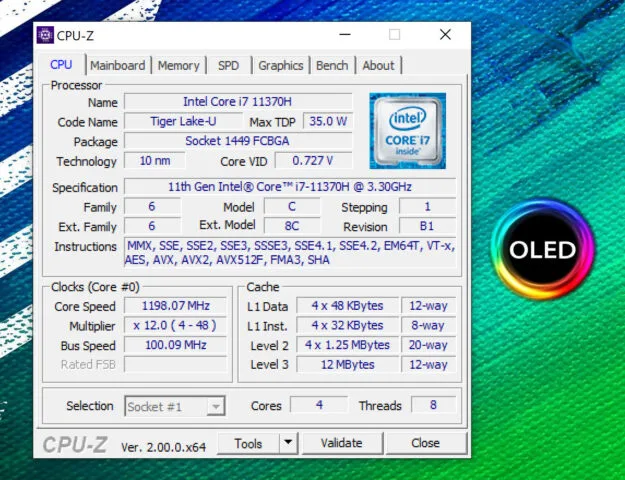This screenshot has height=480, width=625.
Task: Click the Intel Core i7 logo badge
Action: (x=406, y=130)
